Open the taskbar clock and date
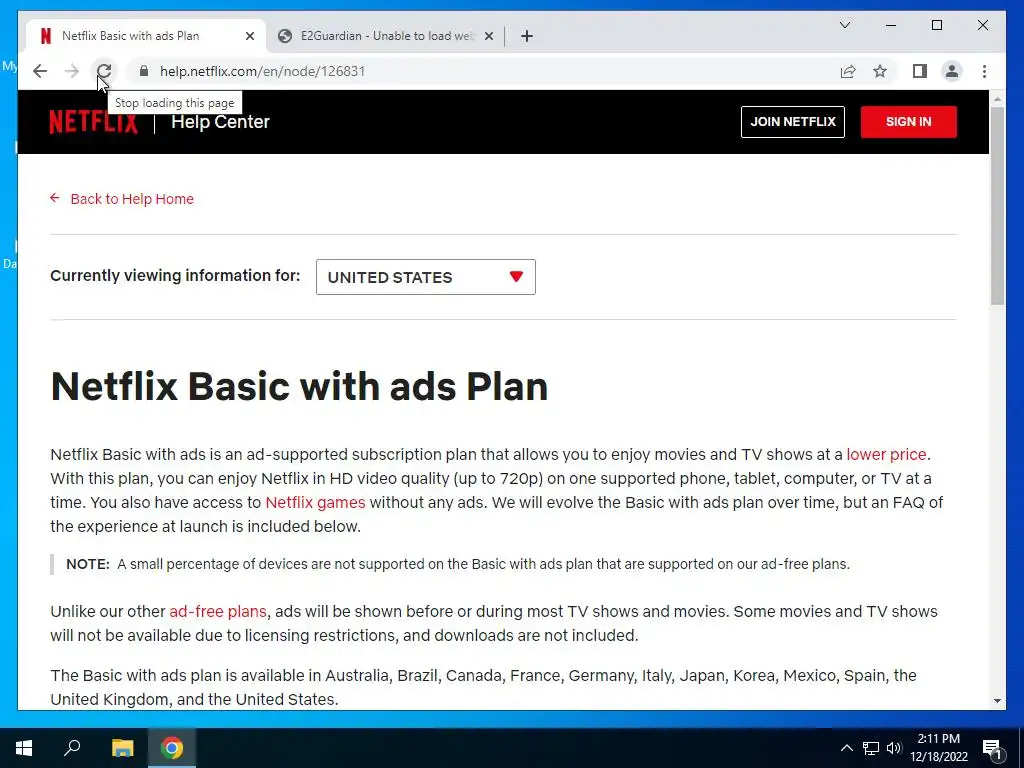 [x=938, y=748]
